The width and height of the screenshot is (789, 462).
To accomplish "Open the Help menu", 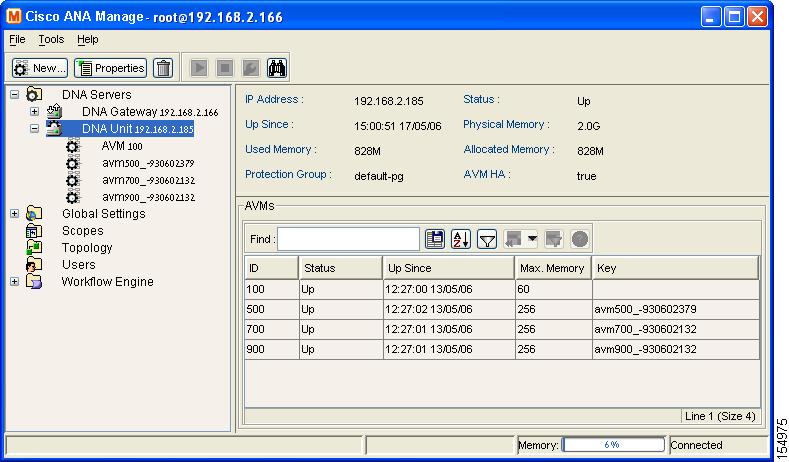I will coord(88,39).
